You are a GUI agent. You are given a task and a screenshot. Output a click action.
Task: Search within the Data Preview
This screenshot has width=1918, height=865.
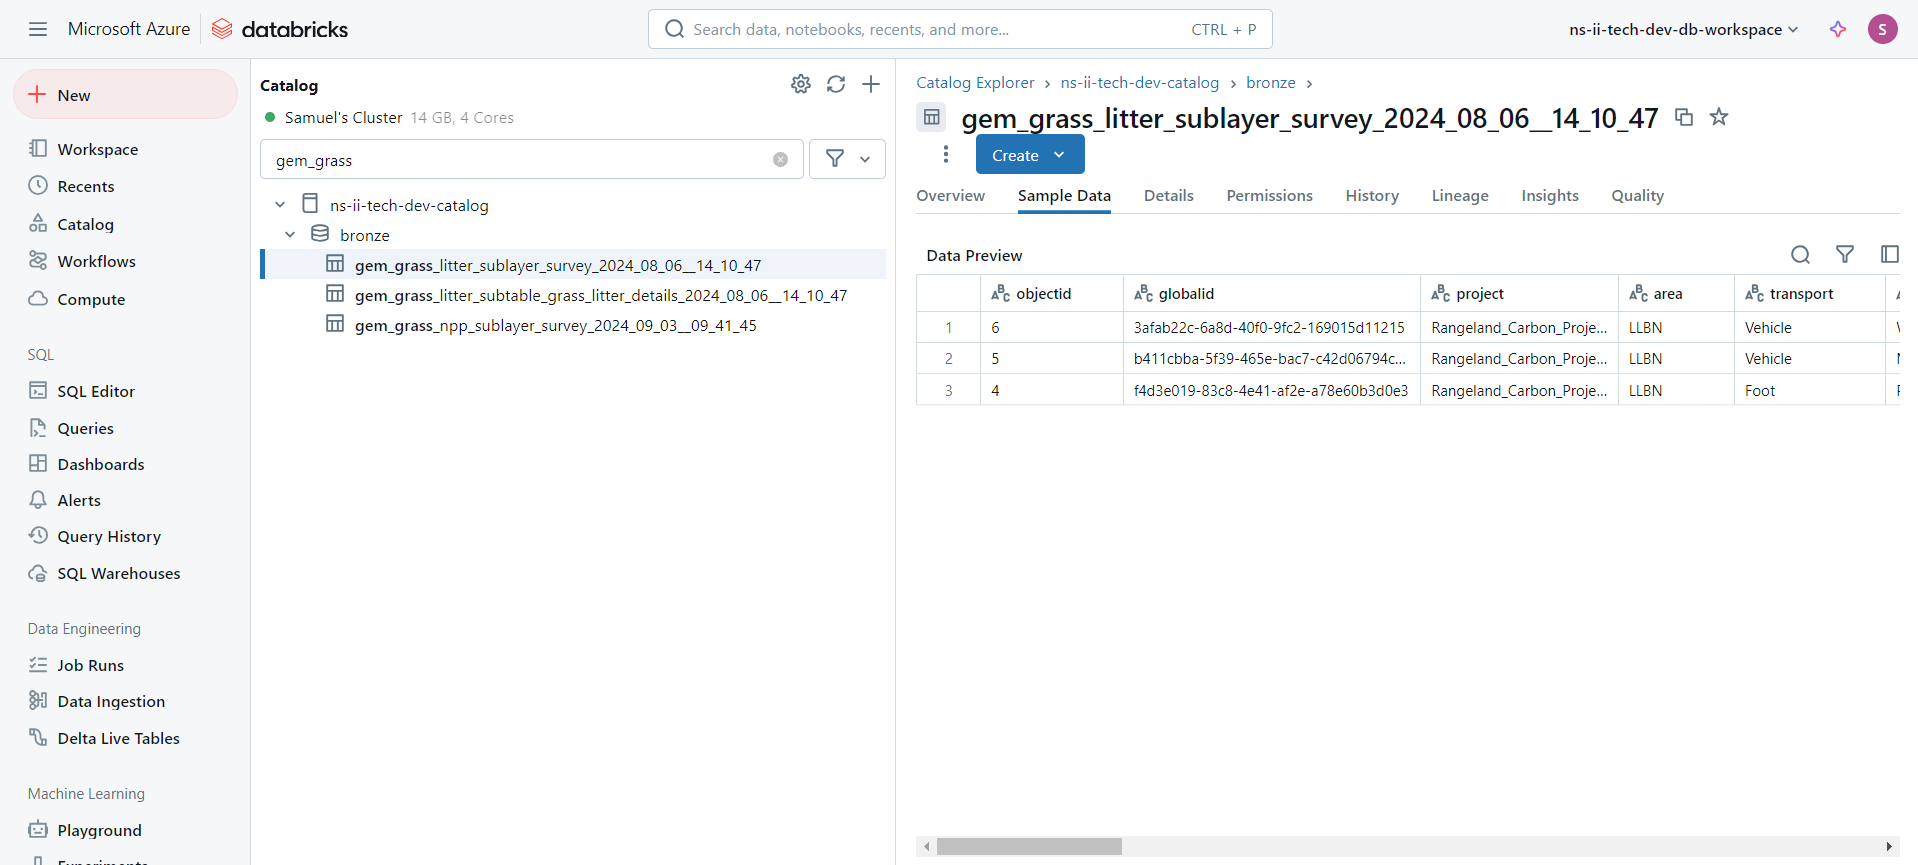click(1800, 255)
